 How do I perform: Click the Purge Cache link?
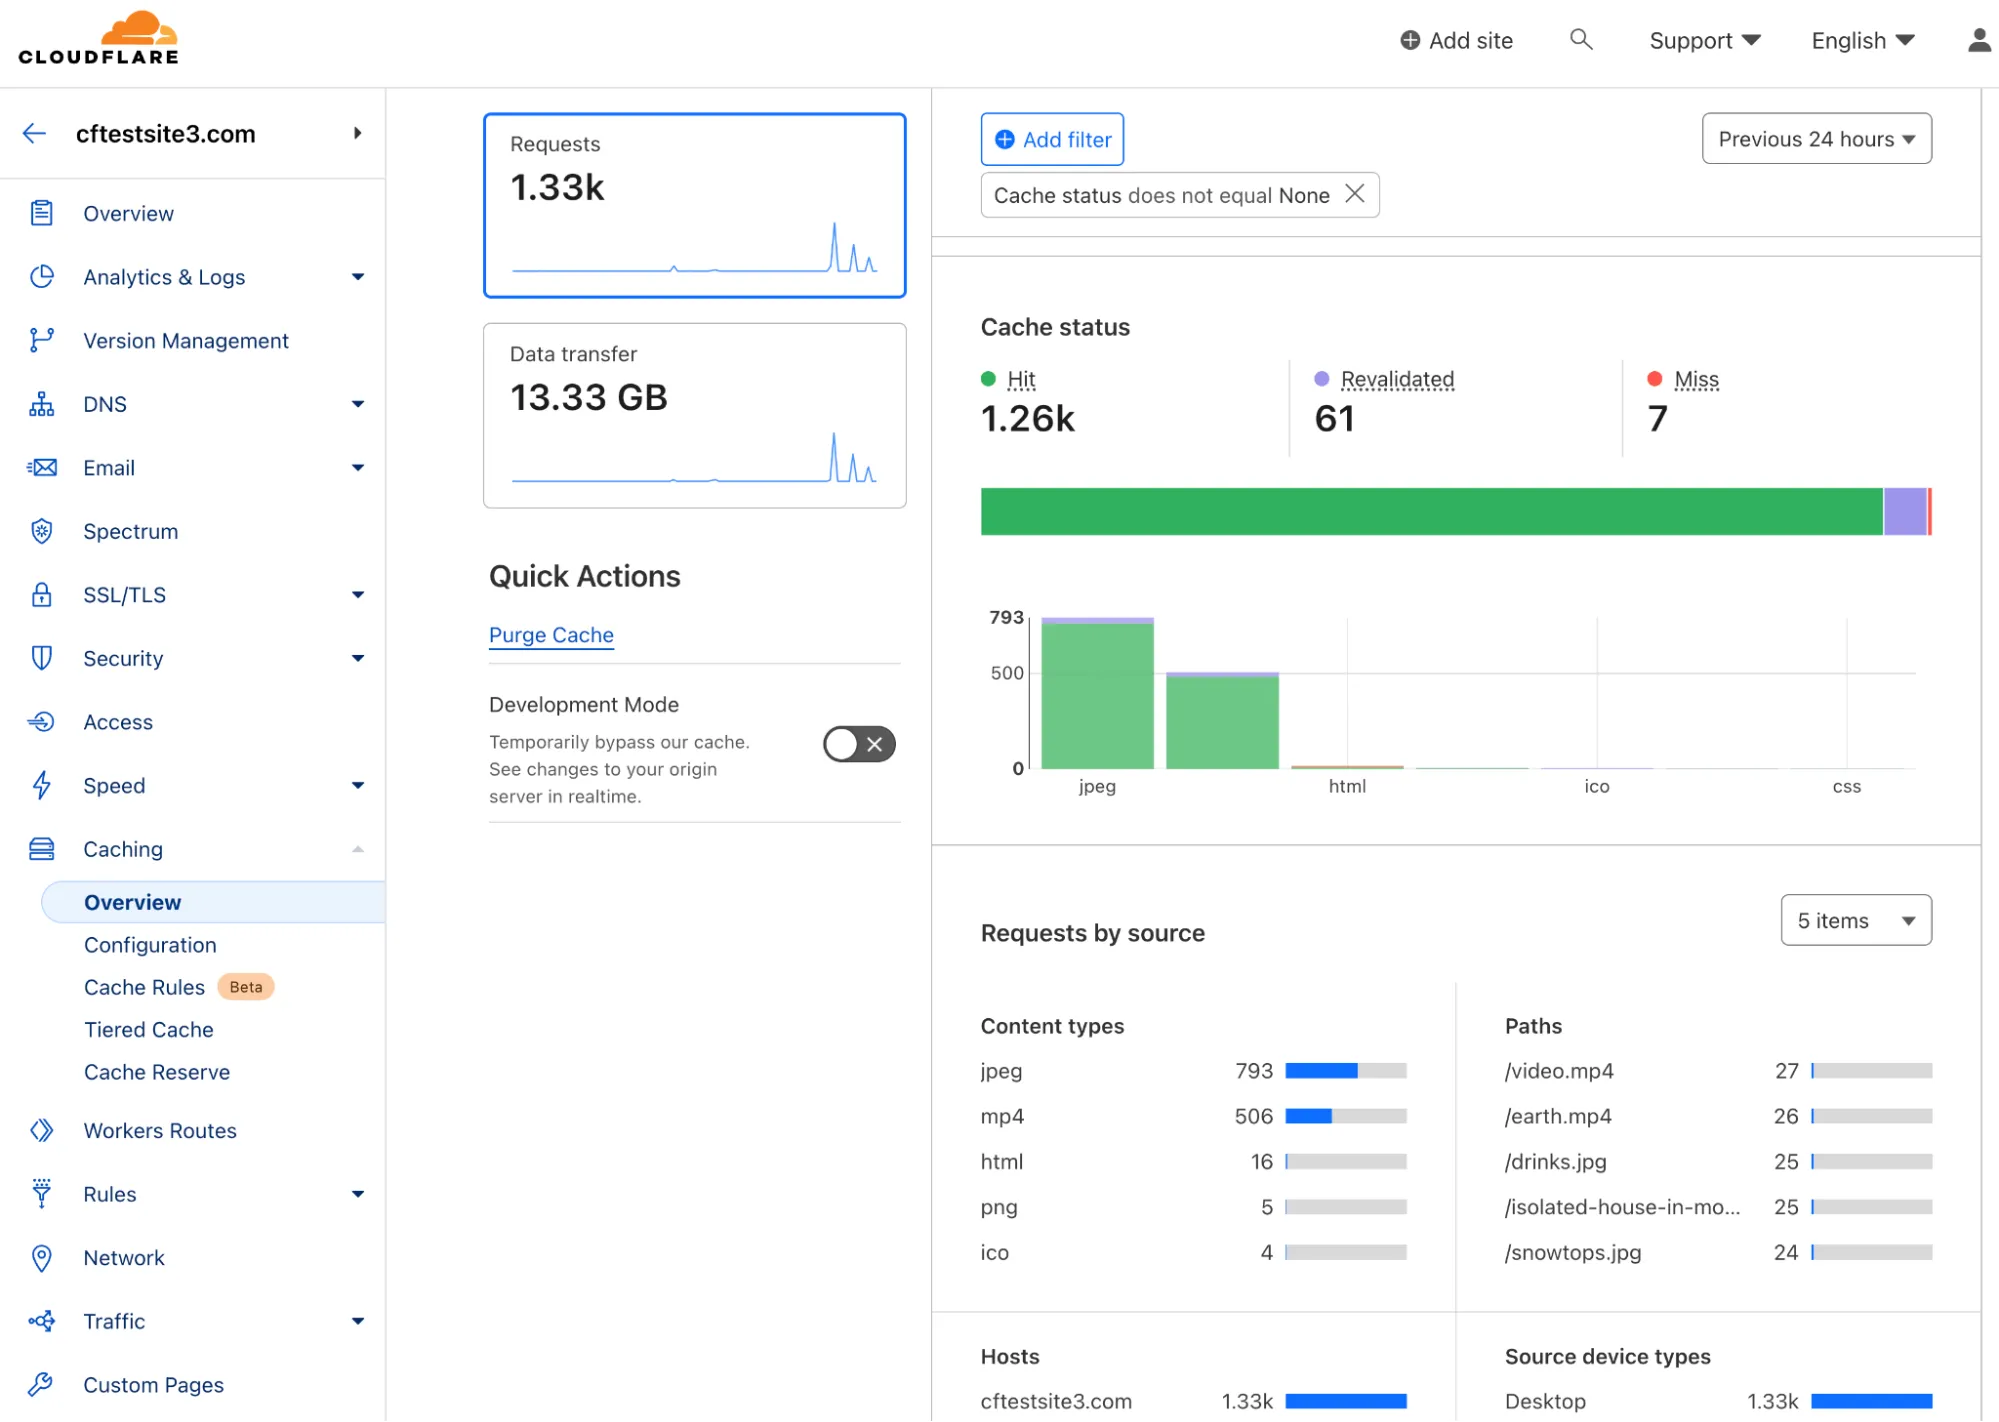coord(551,635)
